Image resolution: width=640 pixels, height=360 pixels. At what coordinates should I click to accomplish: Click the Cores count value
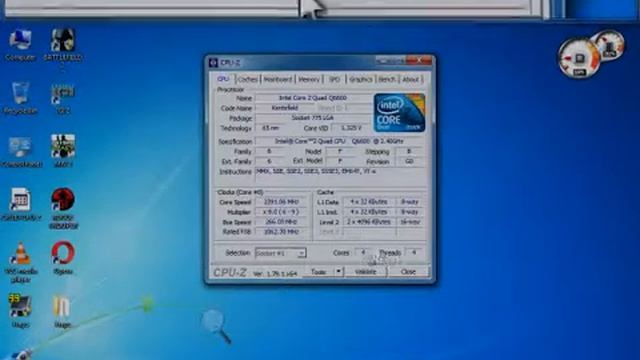point(362,253)
